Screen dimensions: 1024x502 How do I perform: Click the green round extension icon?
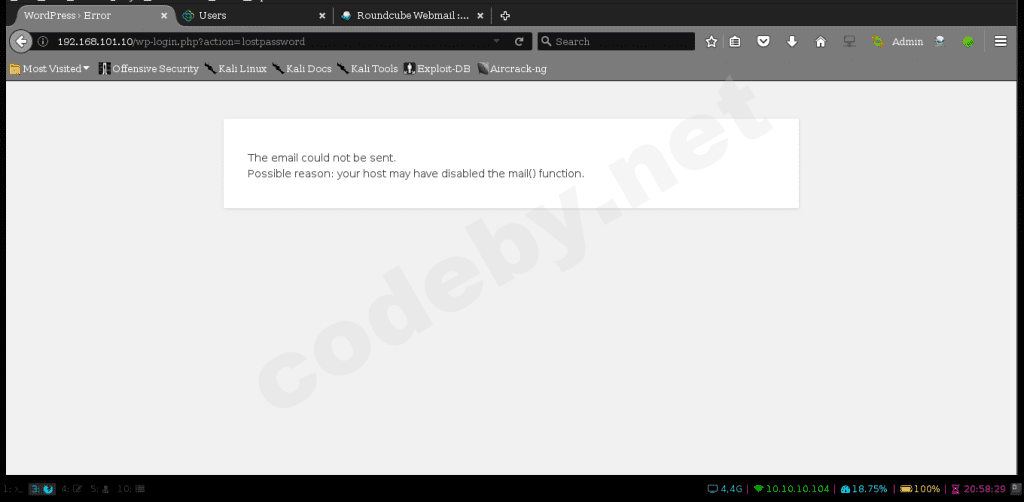[968, 42]
